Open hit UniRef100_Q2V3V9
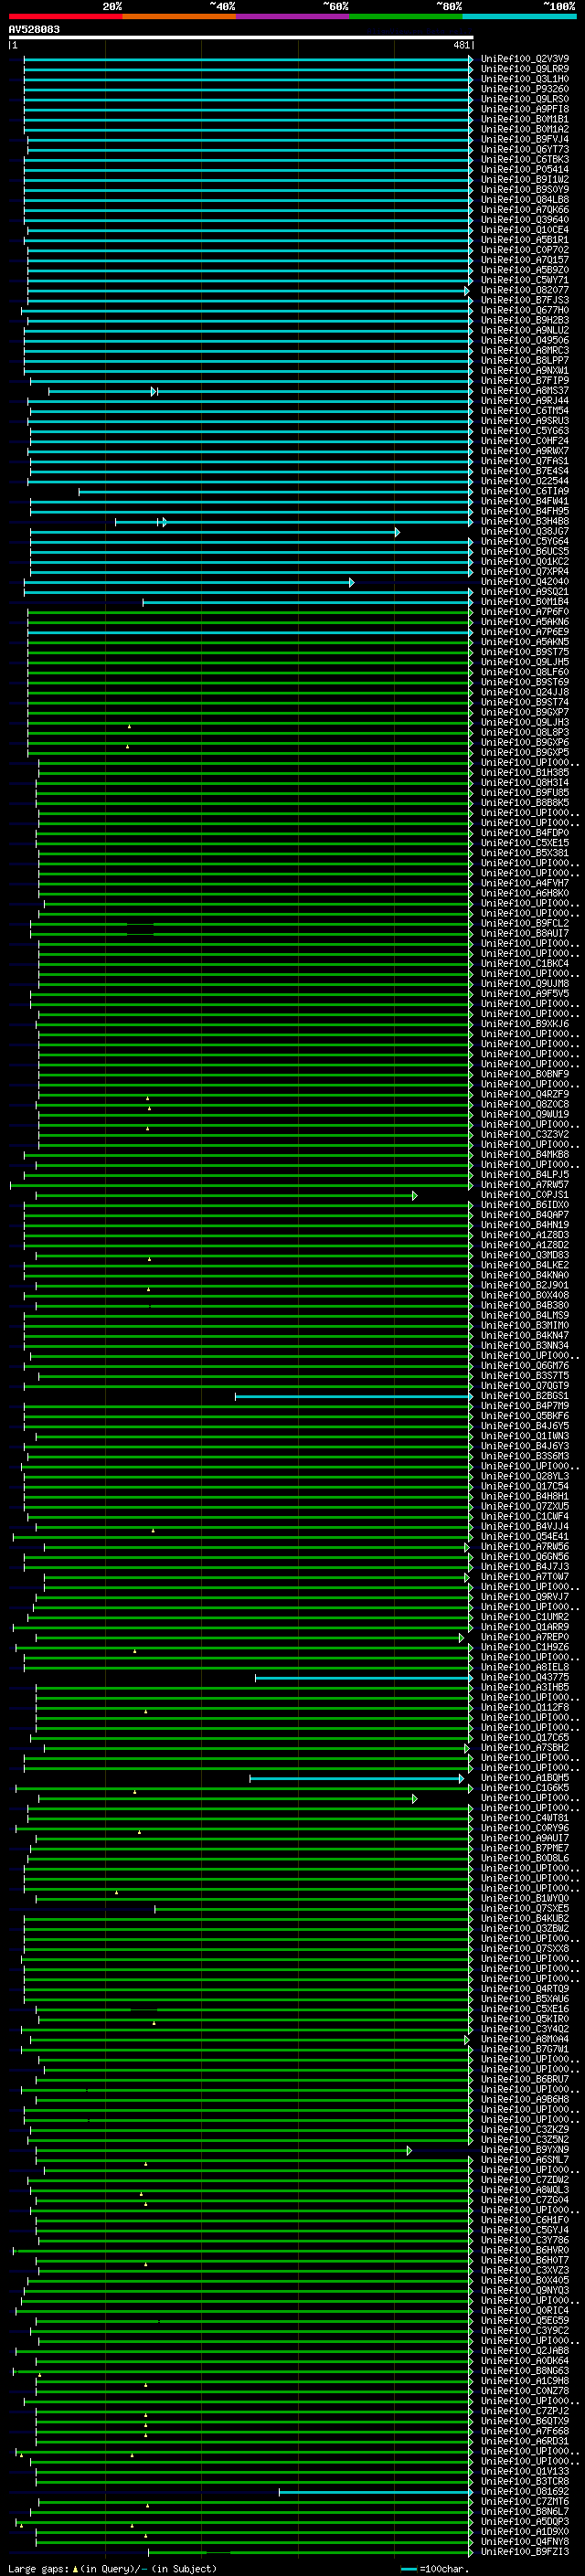The width and height of the screenshot is (585, 2576). click(525, 59)
